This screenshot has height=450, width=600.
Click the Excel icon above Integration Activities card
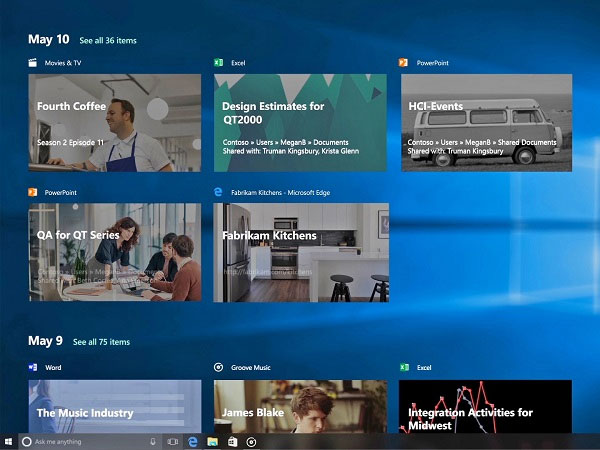coord(404,367)
